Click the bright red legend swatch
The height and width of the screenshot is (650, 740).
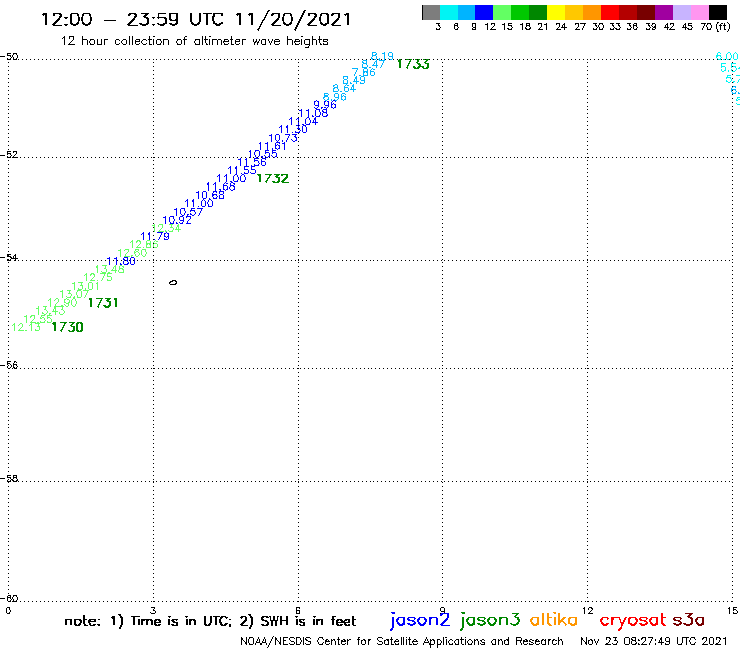[x=610, y=13]
